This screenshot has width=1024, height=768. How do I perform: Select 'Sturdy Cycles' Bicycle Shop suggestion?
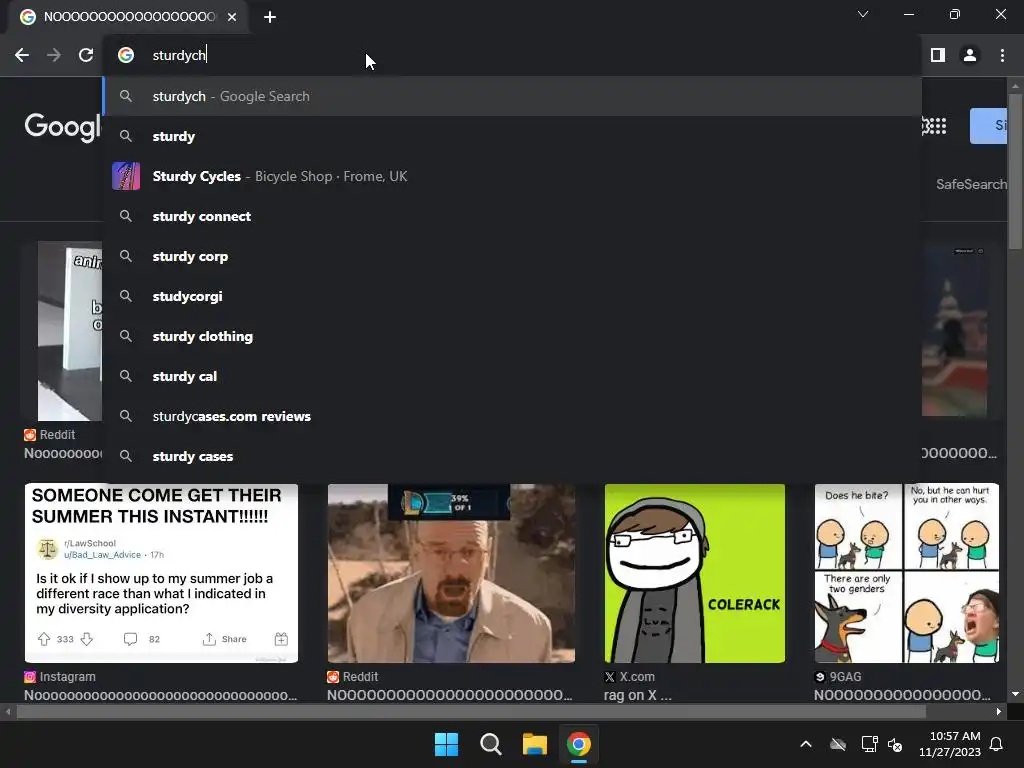coord(512,176)
